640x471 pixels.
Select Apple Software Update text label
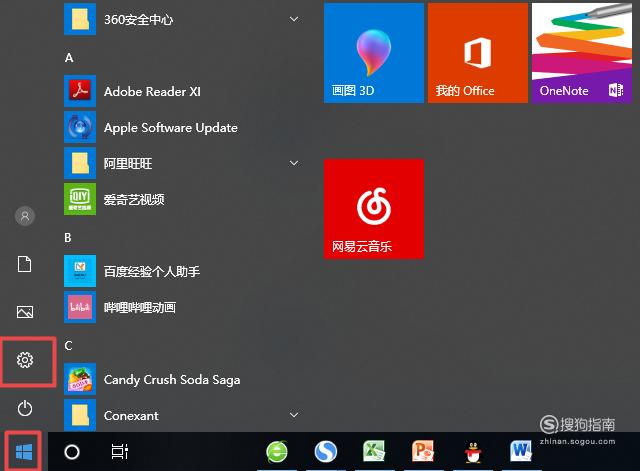(x=171, y=128)
